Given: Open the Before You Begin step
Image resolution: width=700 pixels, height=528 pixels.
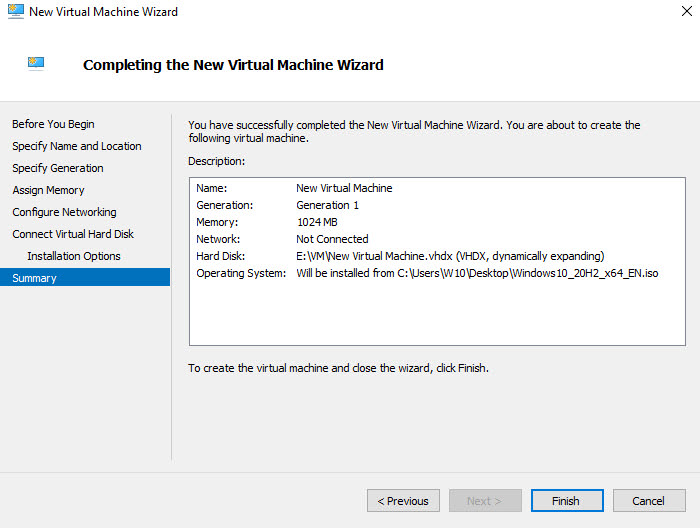Looking at the screenshot, I should [x=53, y=124].
